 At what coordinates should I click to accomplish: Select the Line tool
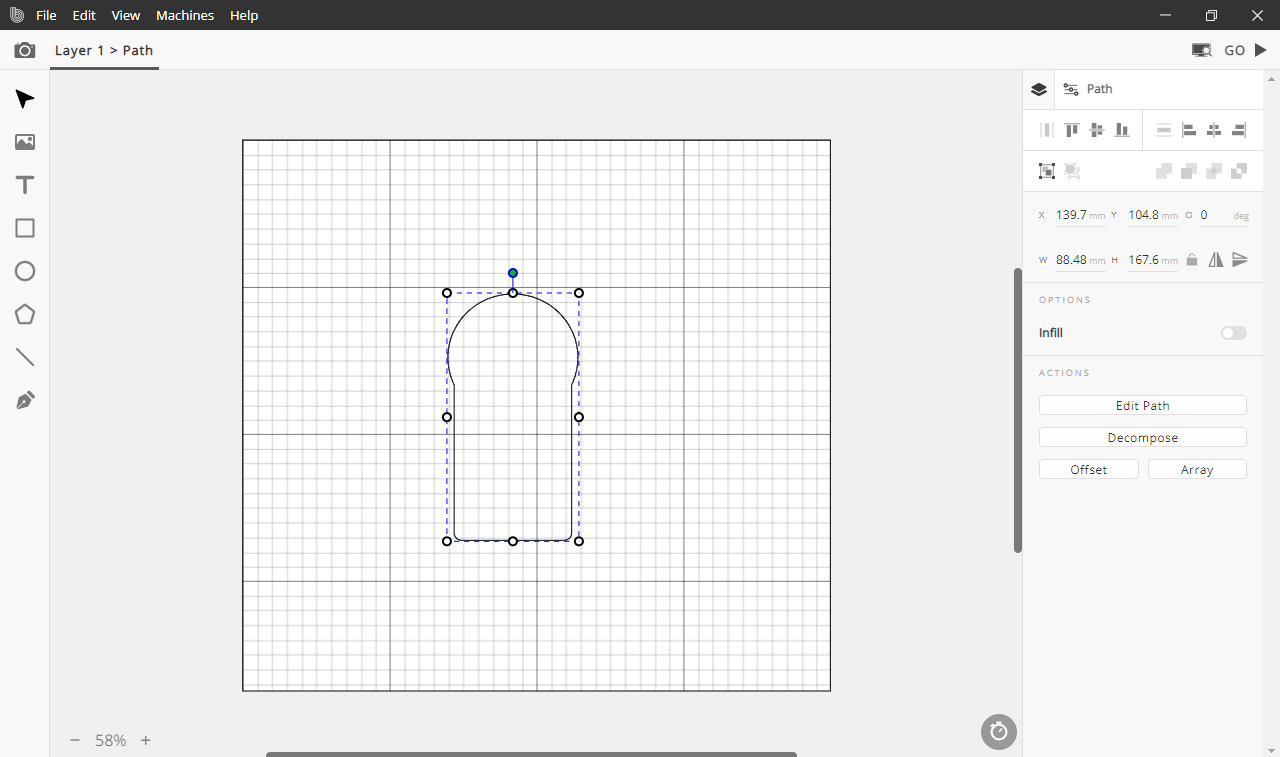coord(25,357)
